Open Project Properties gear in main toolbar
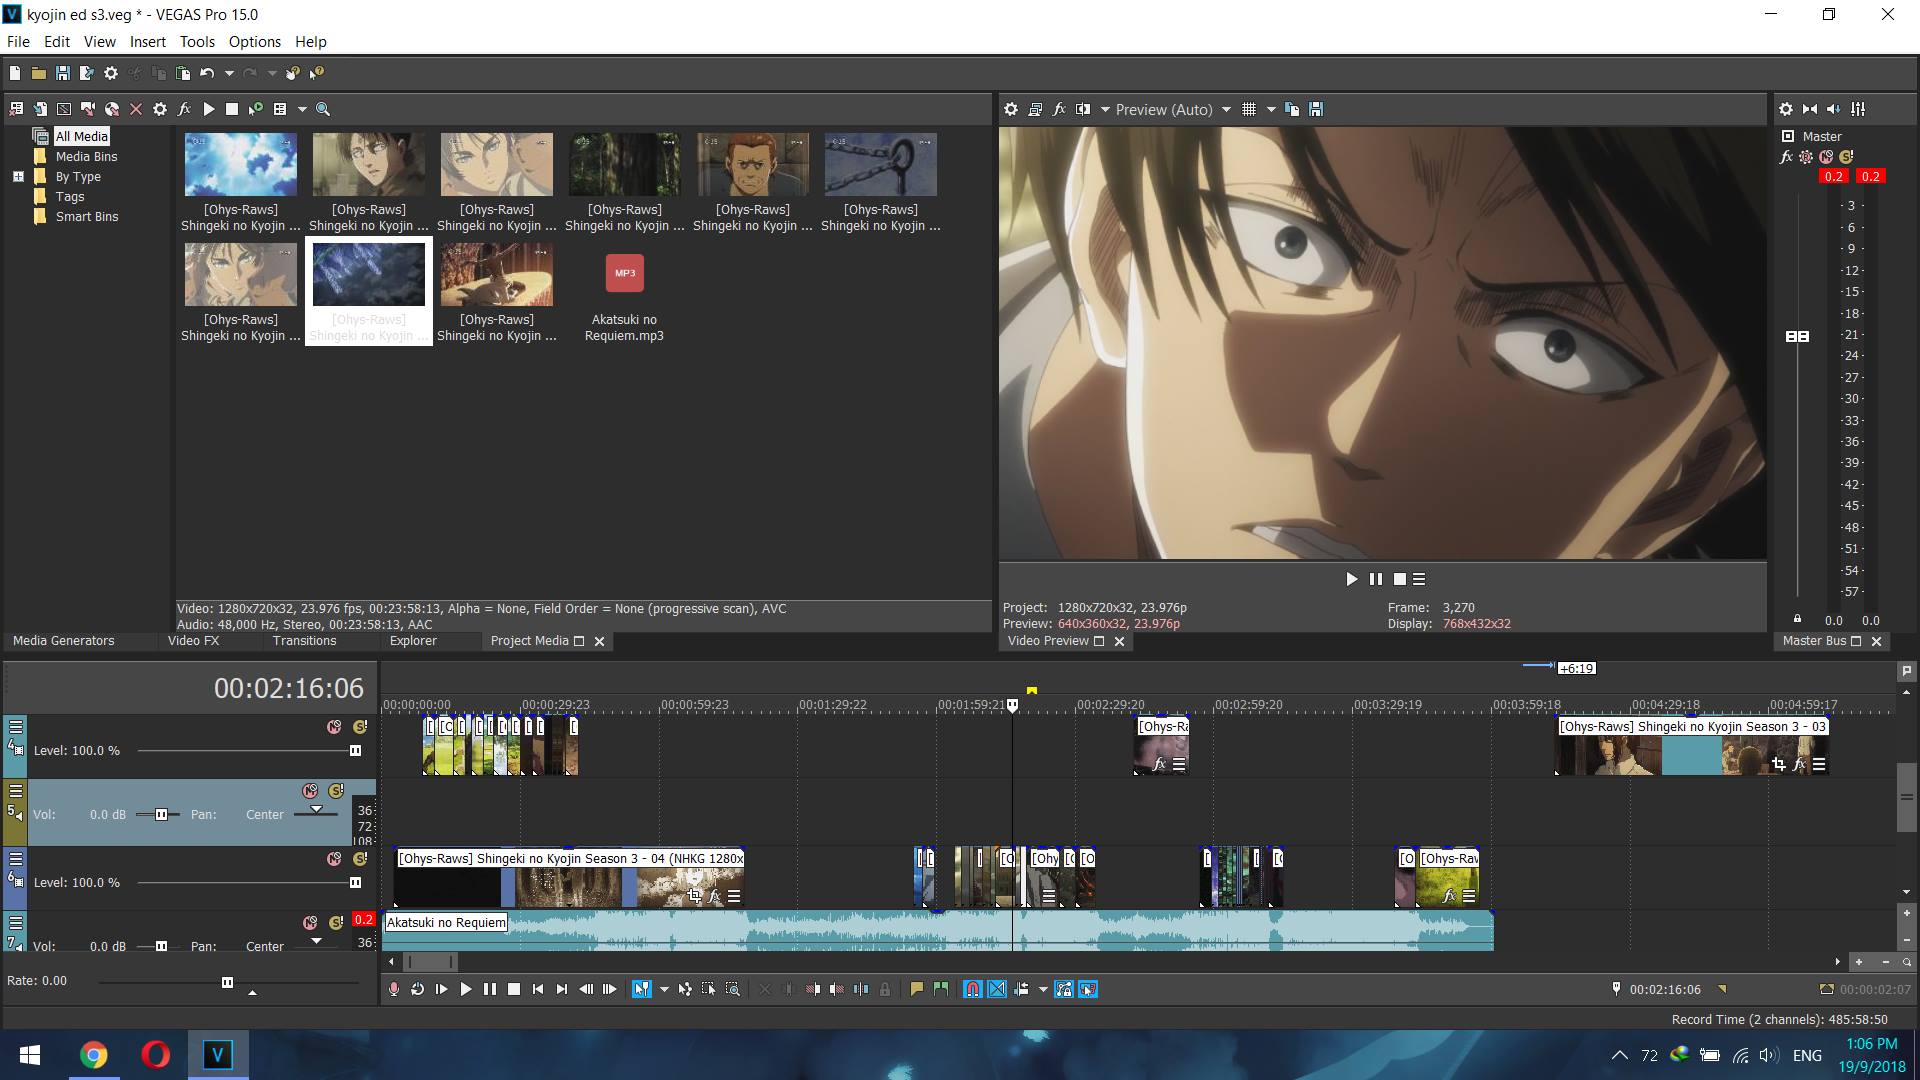 (111, 73)
